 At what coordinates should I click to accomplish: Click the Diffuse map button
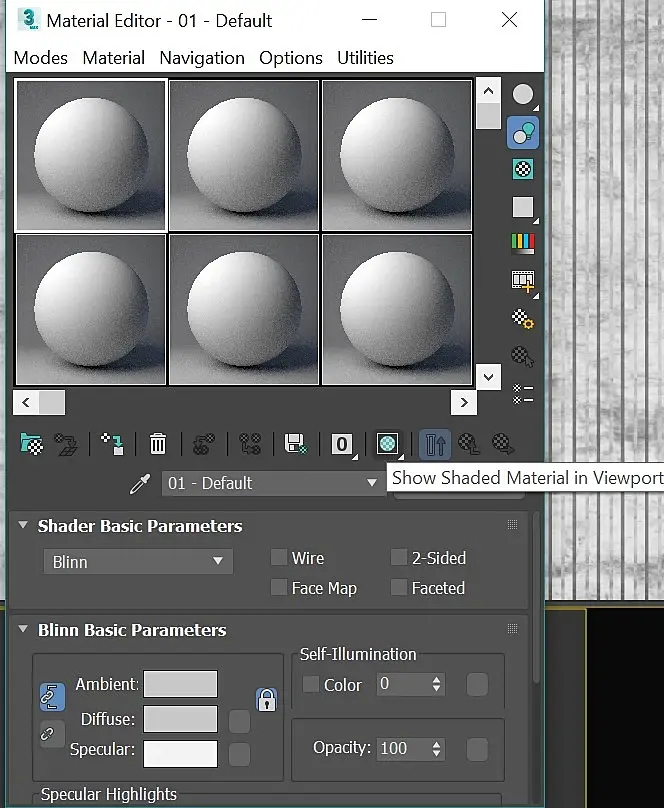pyautogui.click(x=240, y=721)
